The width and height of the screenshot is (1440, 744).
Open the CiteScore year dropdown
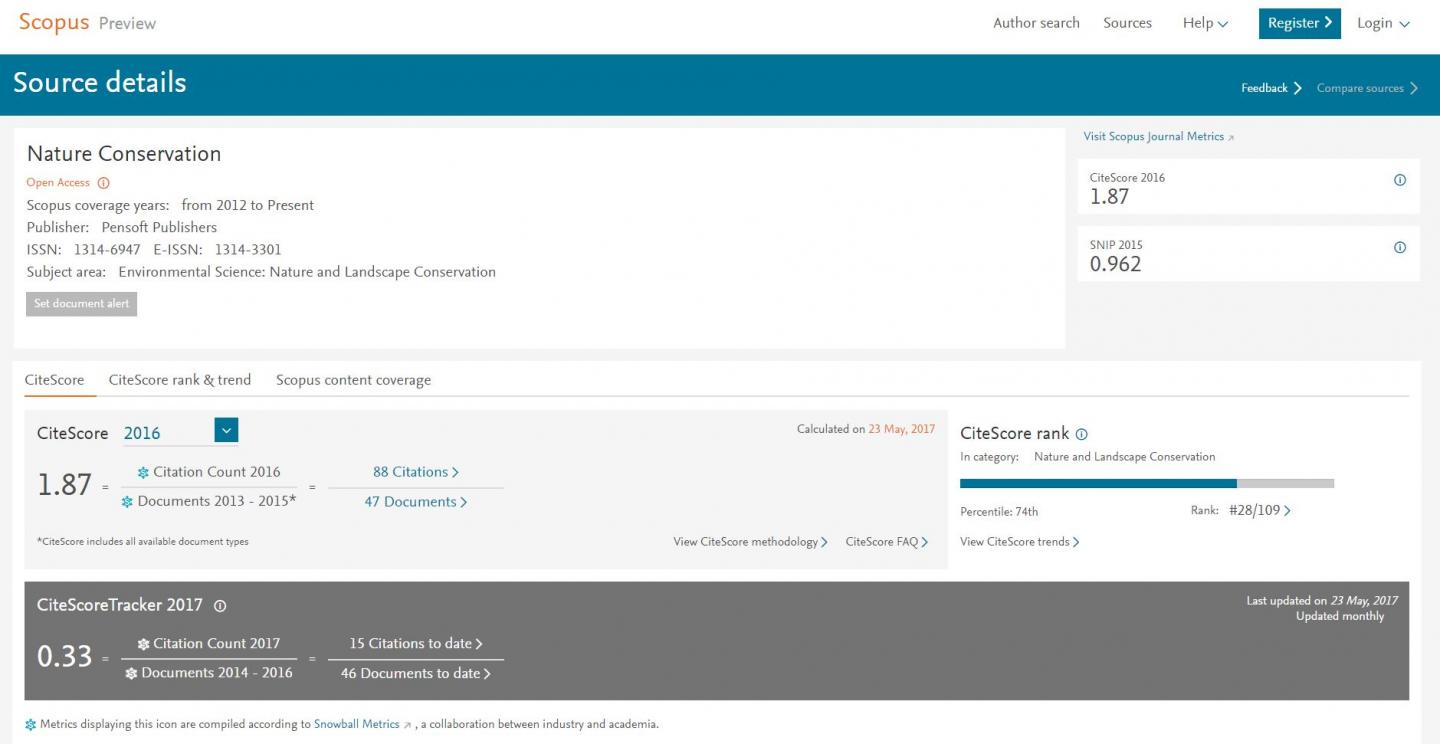[226, 431]
